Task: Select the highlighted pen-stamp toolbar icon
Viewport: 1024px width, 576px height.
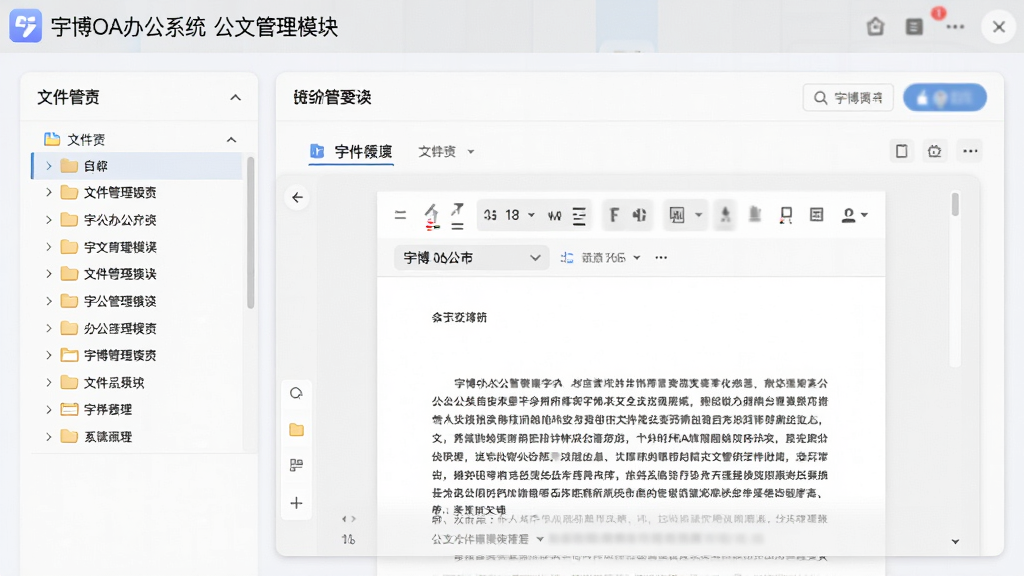Action: click(725, 215)
